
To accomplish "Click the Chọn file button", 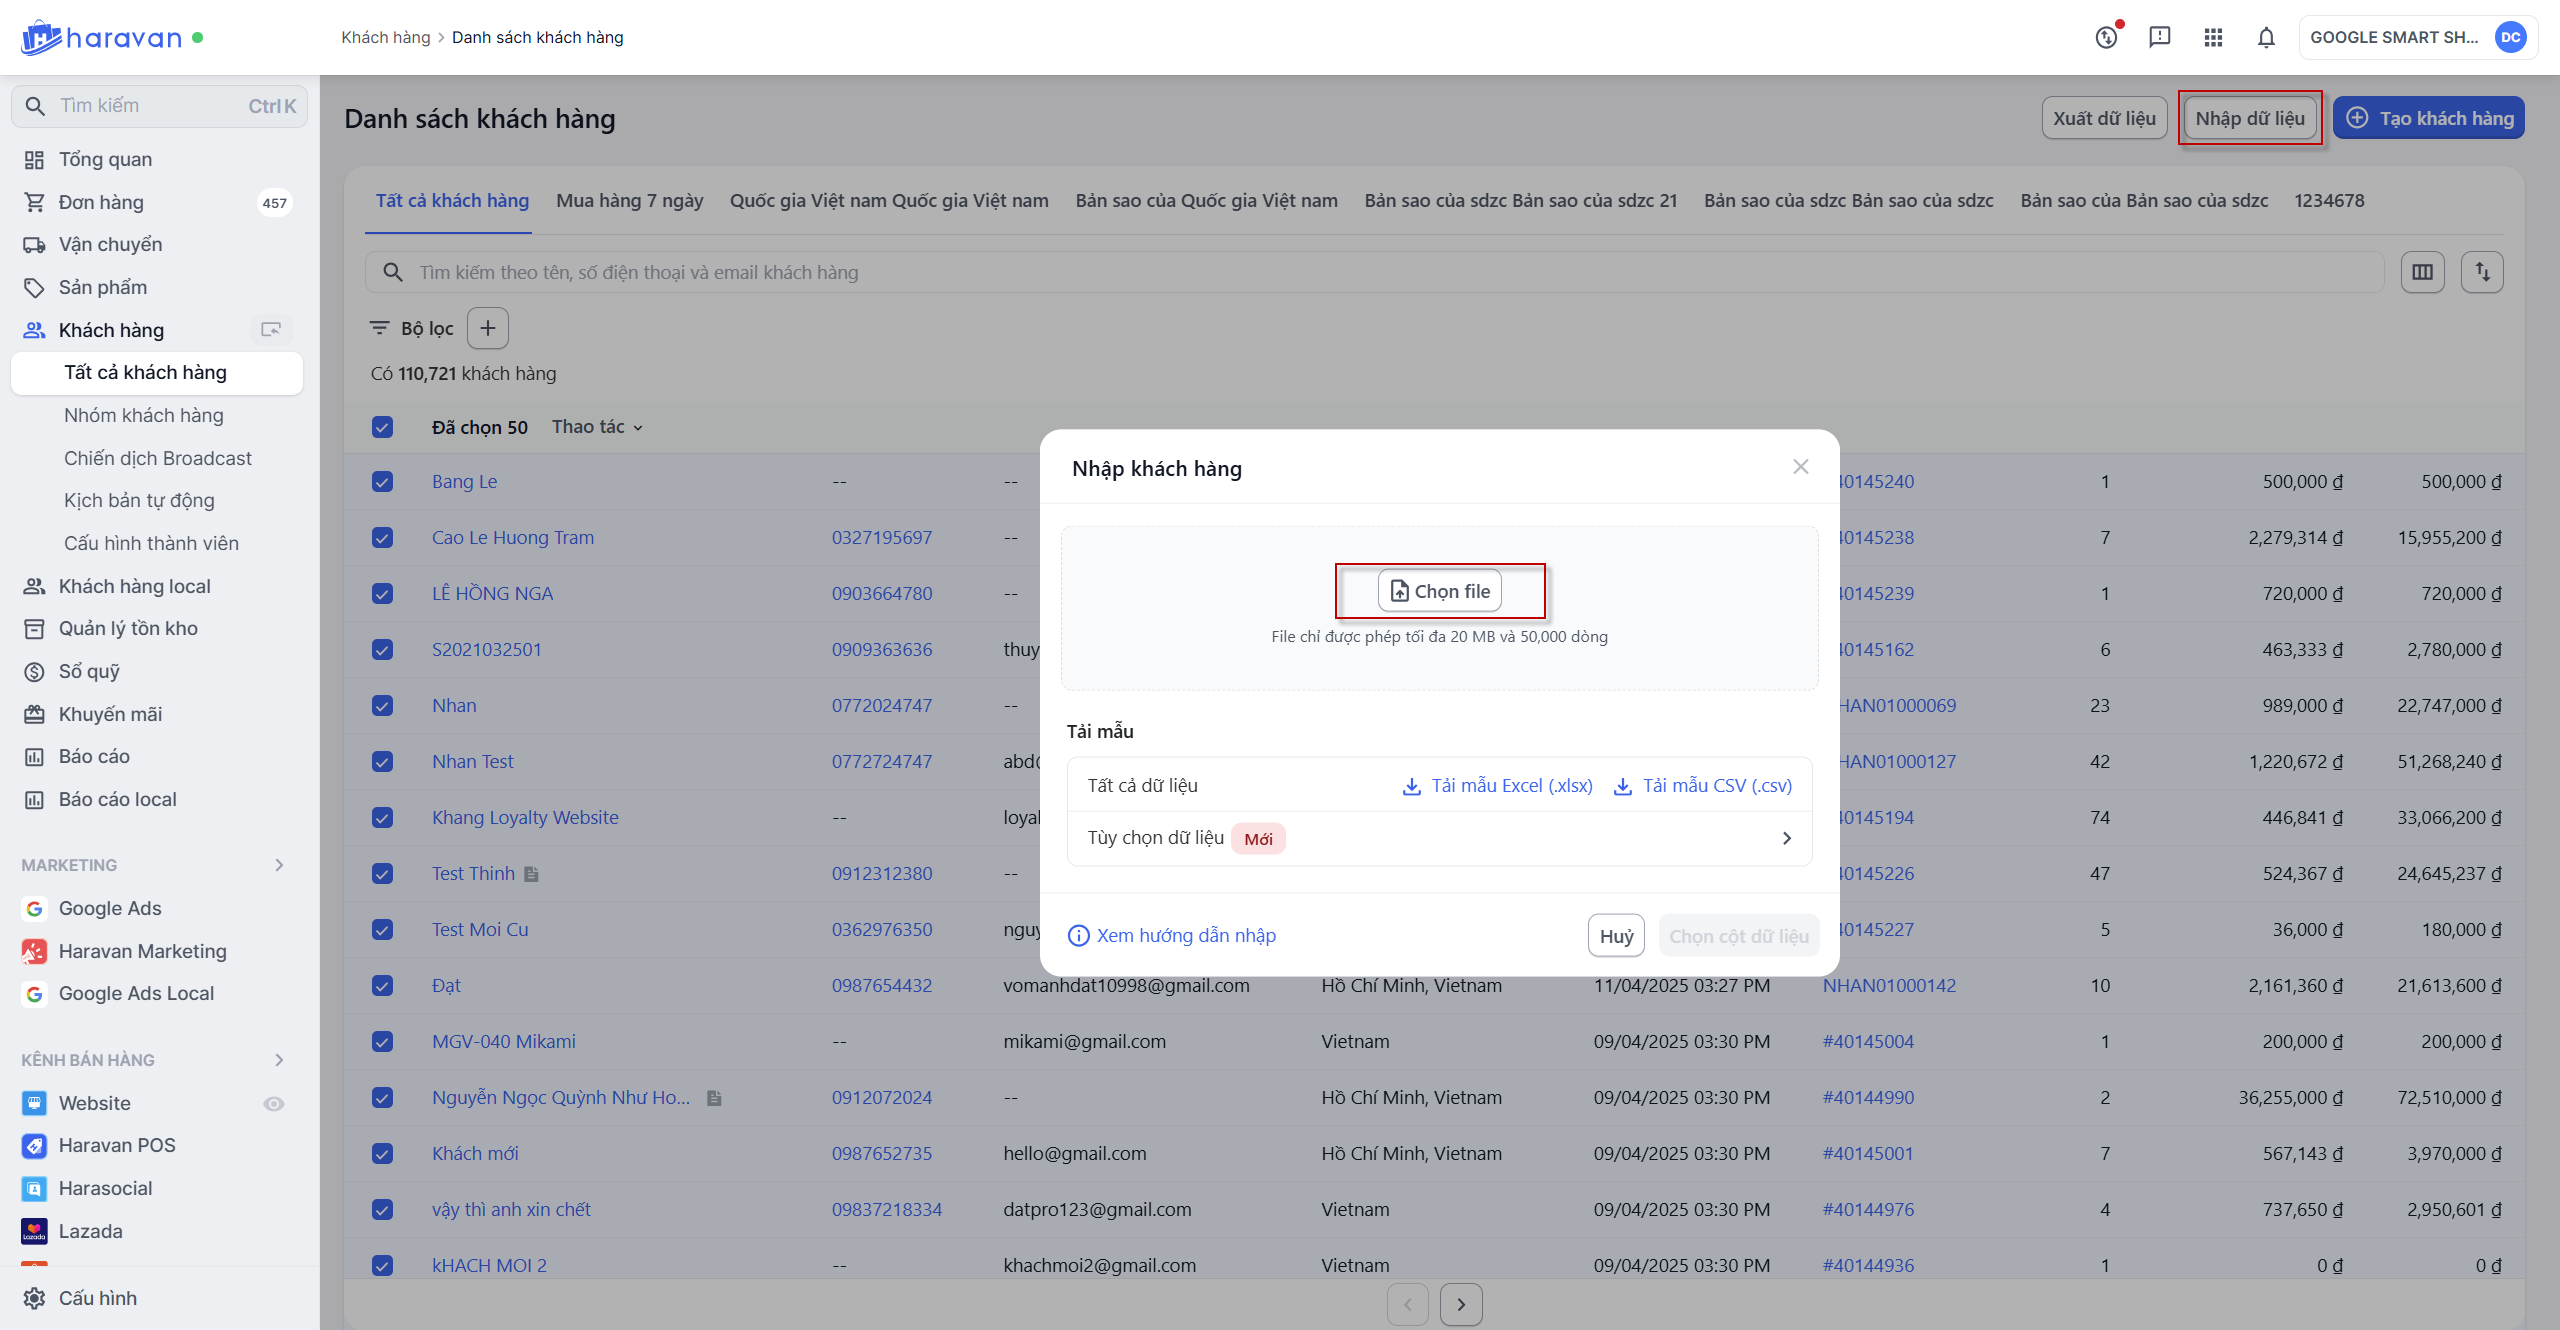I will (1439, 591).
